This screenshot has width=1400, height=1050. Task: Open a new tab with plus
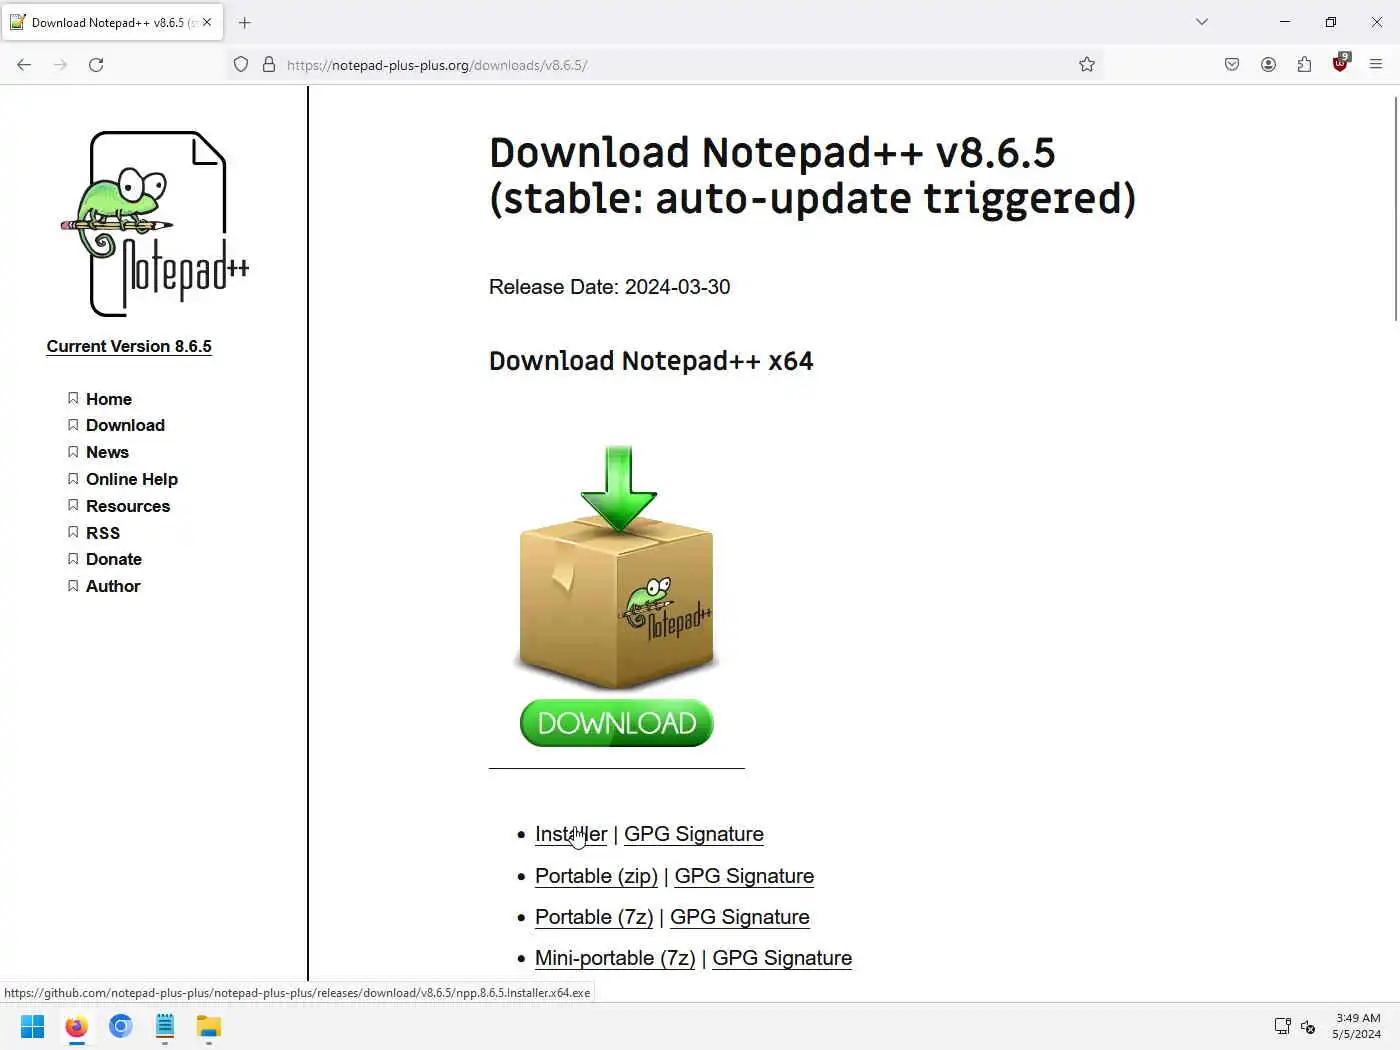point(244,22)
